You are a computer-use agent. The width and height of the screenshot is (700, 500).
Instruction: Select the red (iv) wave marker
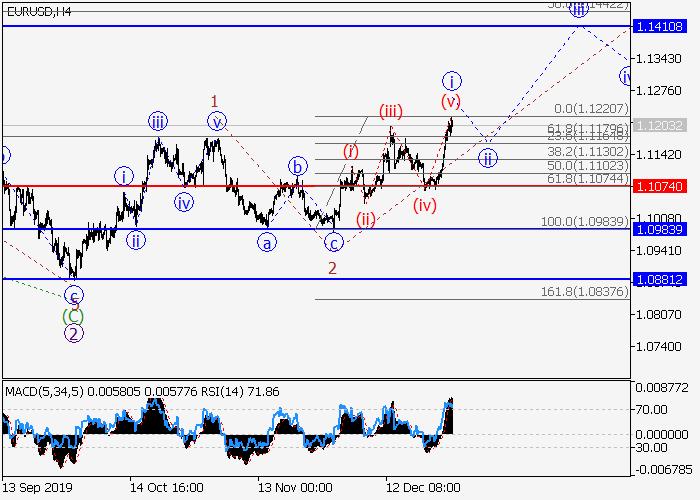426,206
